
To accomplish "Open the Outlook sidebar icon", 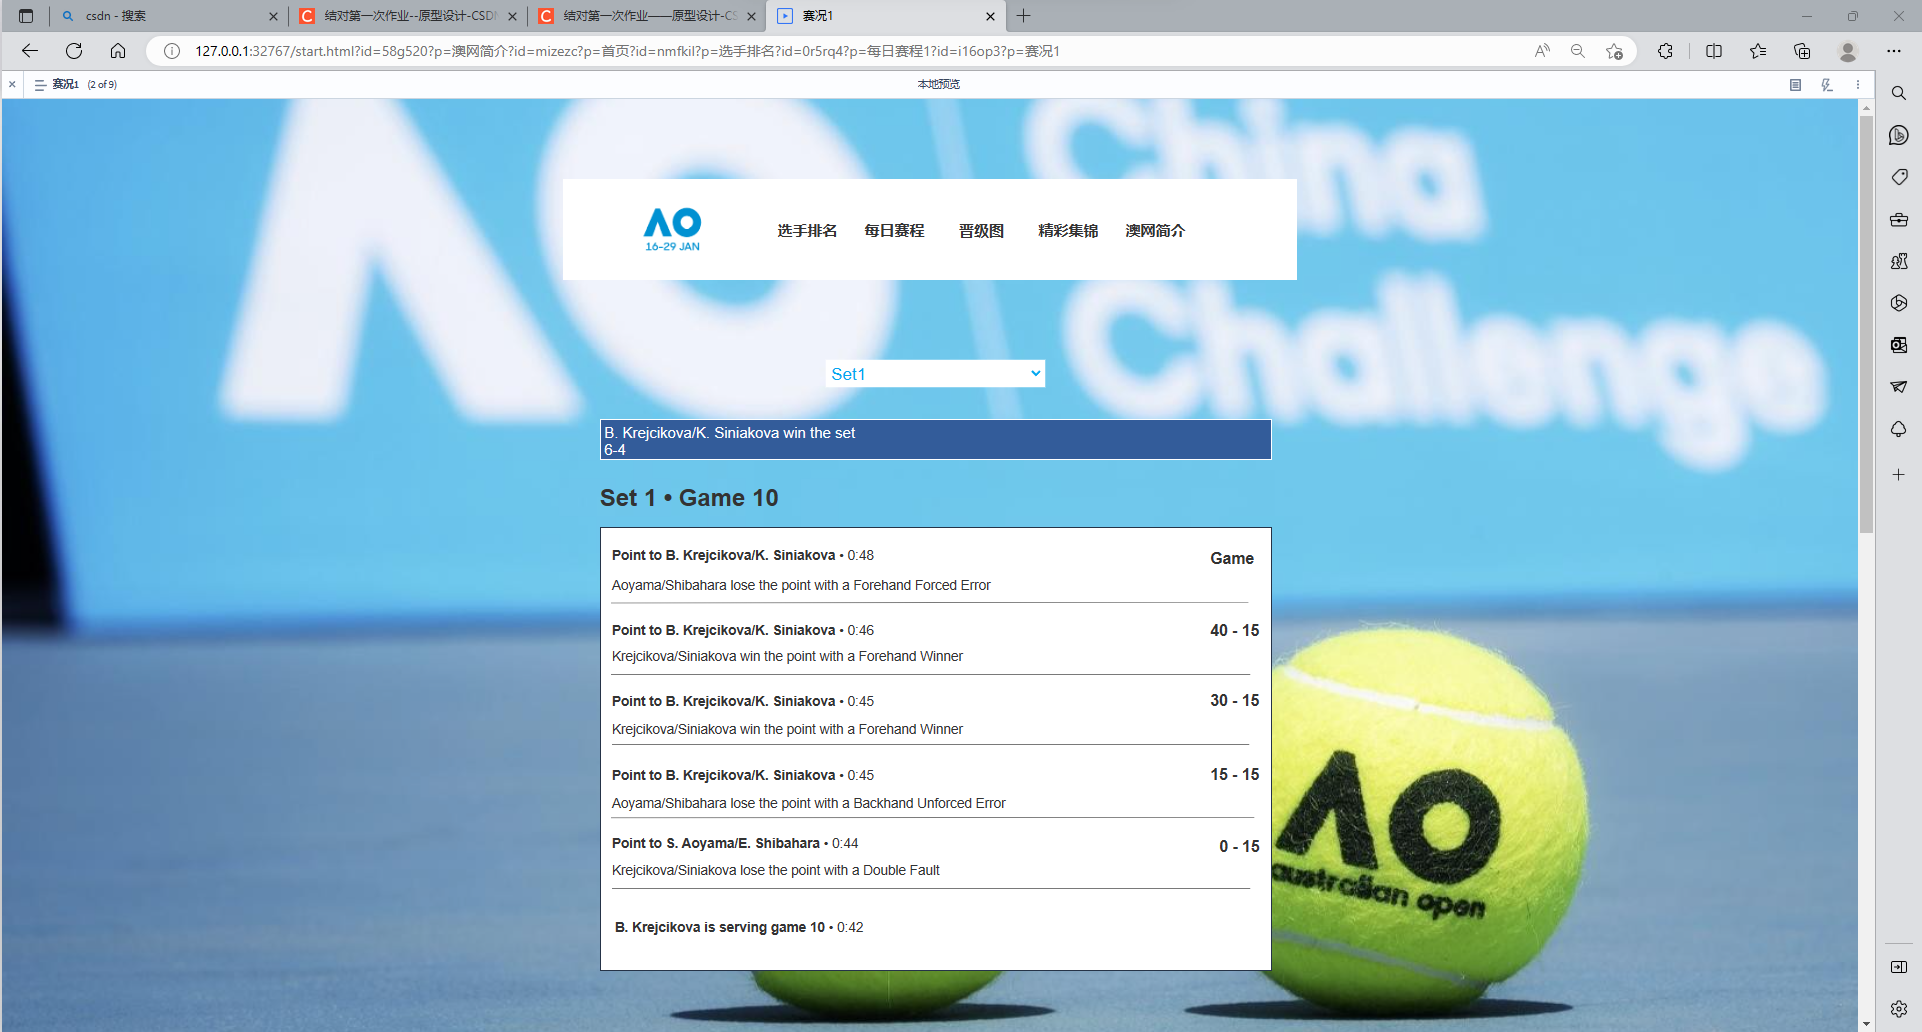I will point(1899,345).
